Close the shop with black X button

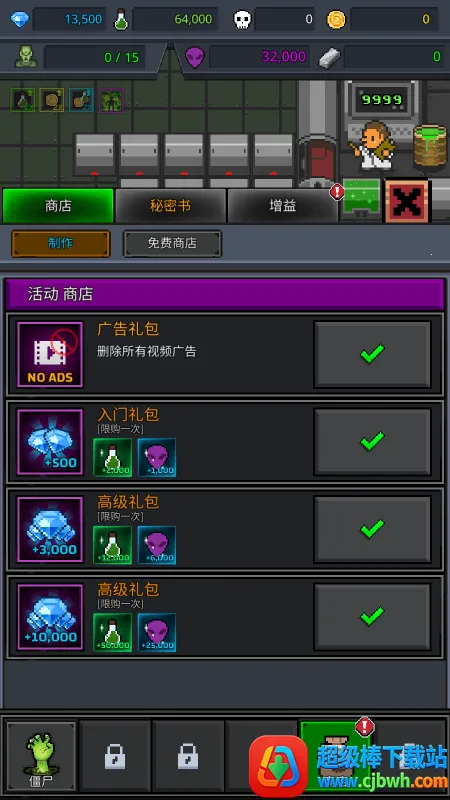(x=407, y=201)
